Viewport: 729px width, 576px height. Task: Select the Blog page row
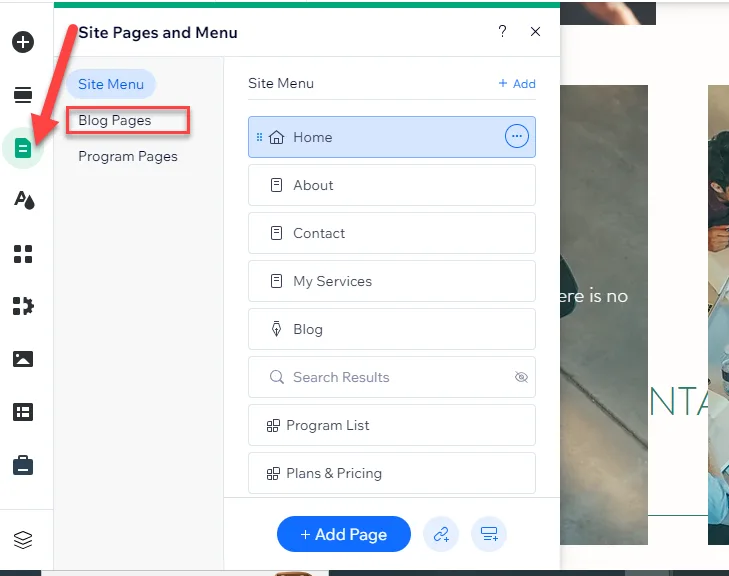pos(391,329)
